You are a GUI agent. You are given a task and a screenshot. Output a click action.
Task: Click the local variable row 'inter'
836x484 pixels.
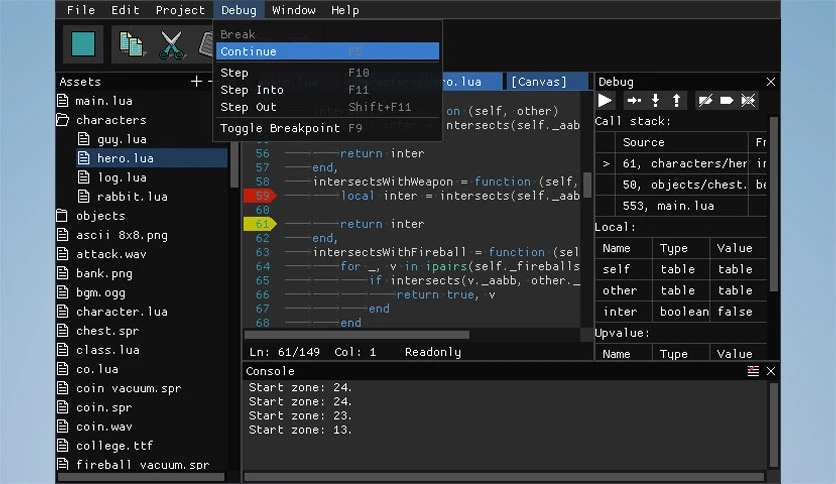point(681,311)
